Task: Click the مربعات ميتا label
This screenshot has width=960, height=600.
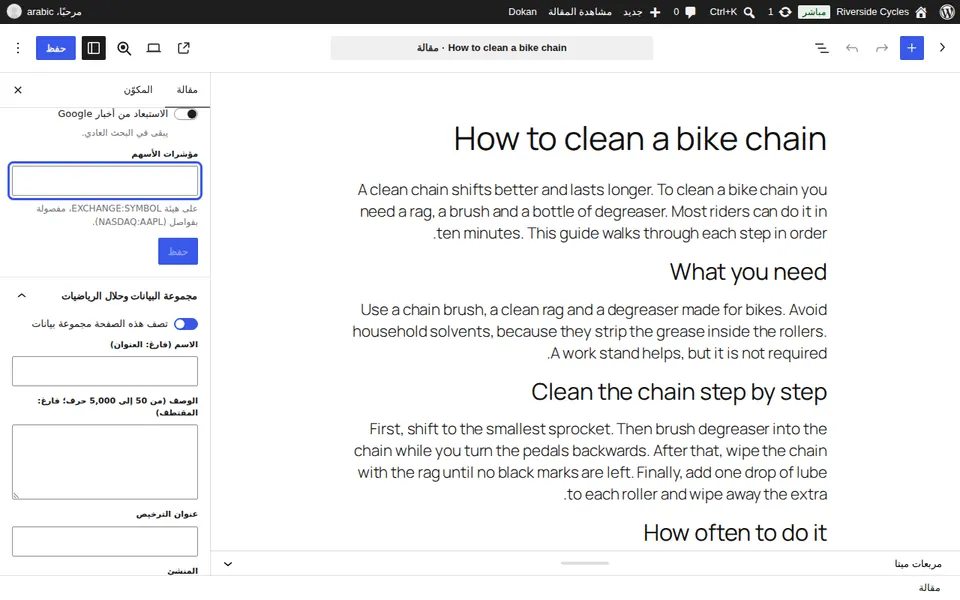Action: pos(918,564)
